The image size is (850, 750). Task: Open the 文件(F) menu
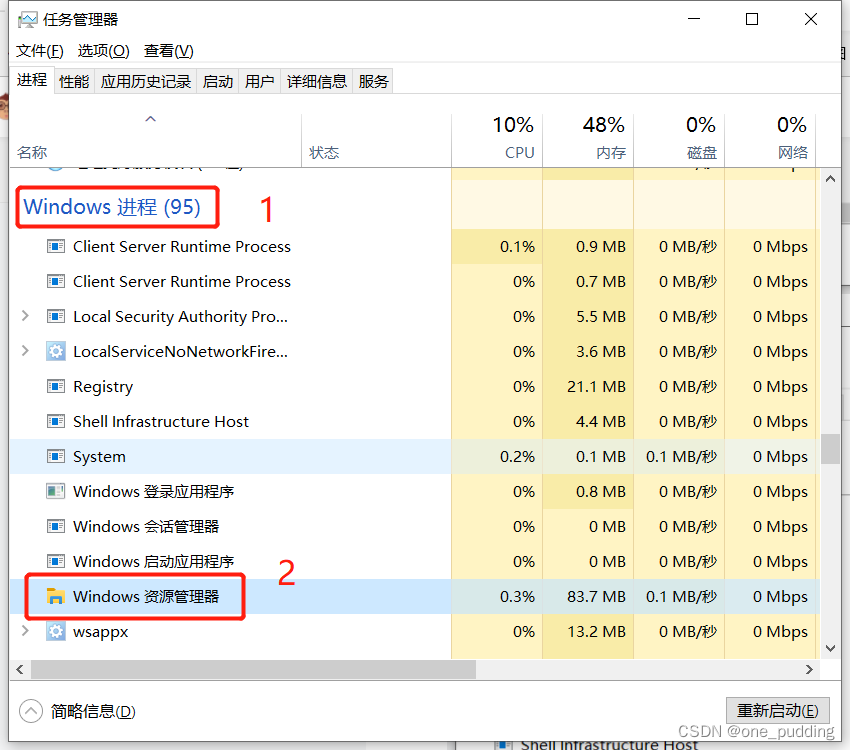40,51
